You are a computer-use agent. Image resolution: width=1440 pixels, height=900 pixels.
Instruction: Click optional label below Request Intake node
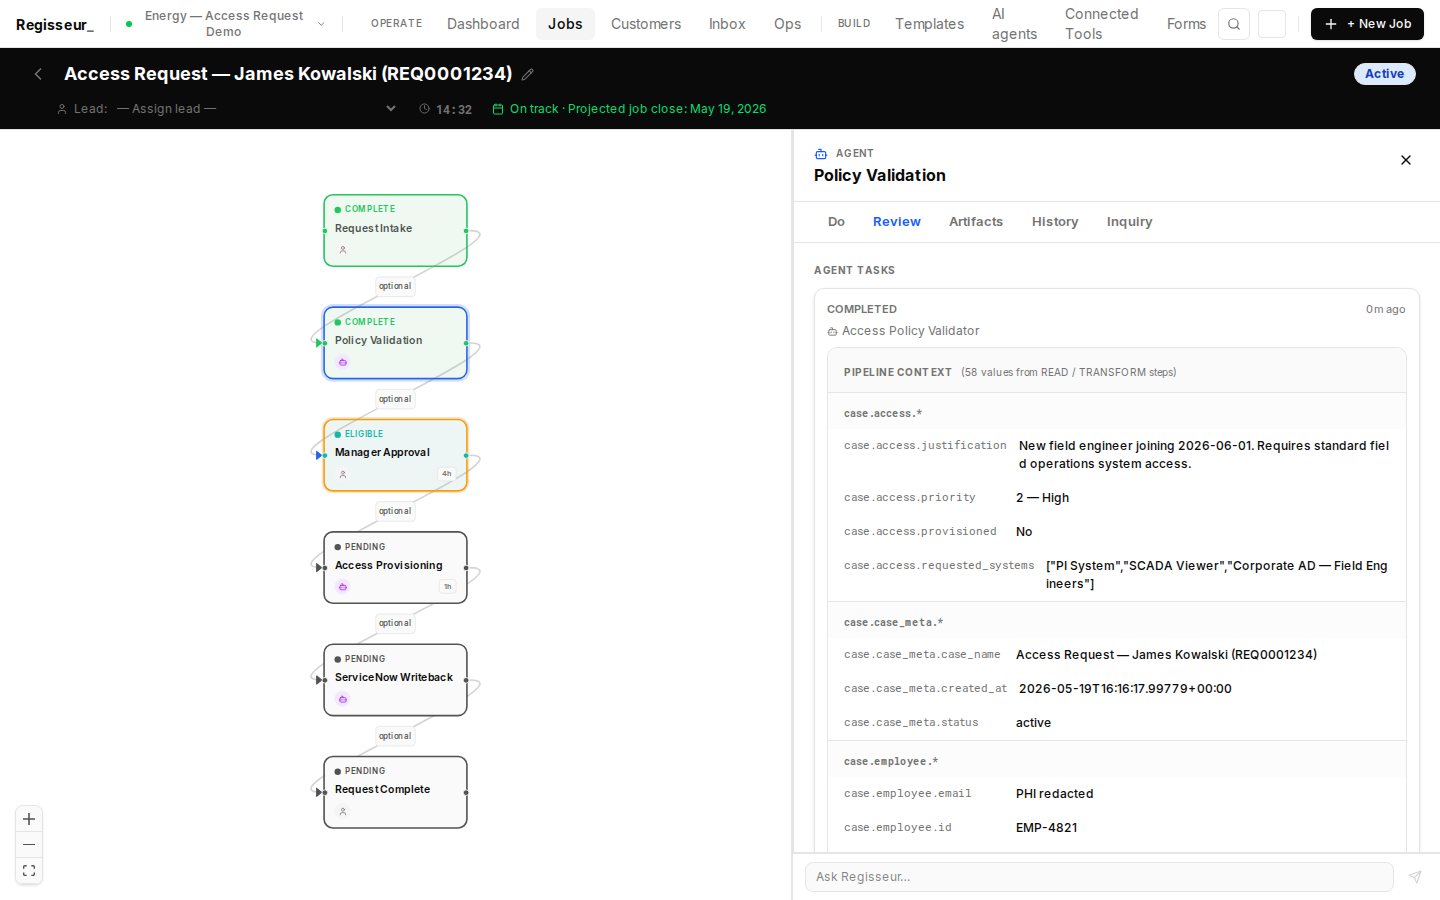click(x=395, y=286)
